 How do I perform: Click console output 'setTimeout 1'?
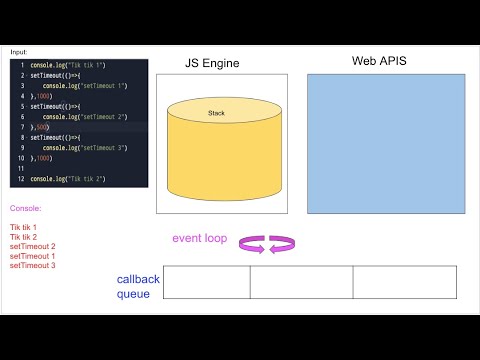(x=32, y=256)
